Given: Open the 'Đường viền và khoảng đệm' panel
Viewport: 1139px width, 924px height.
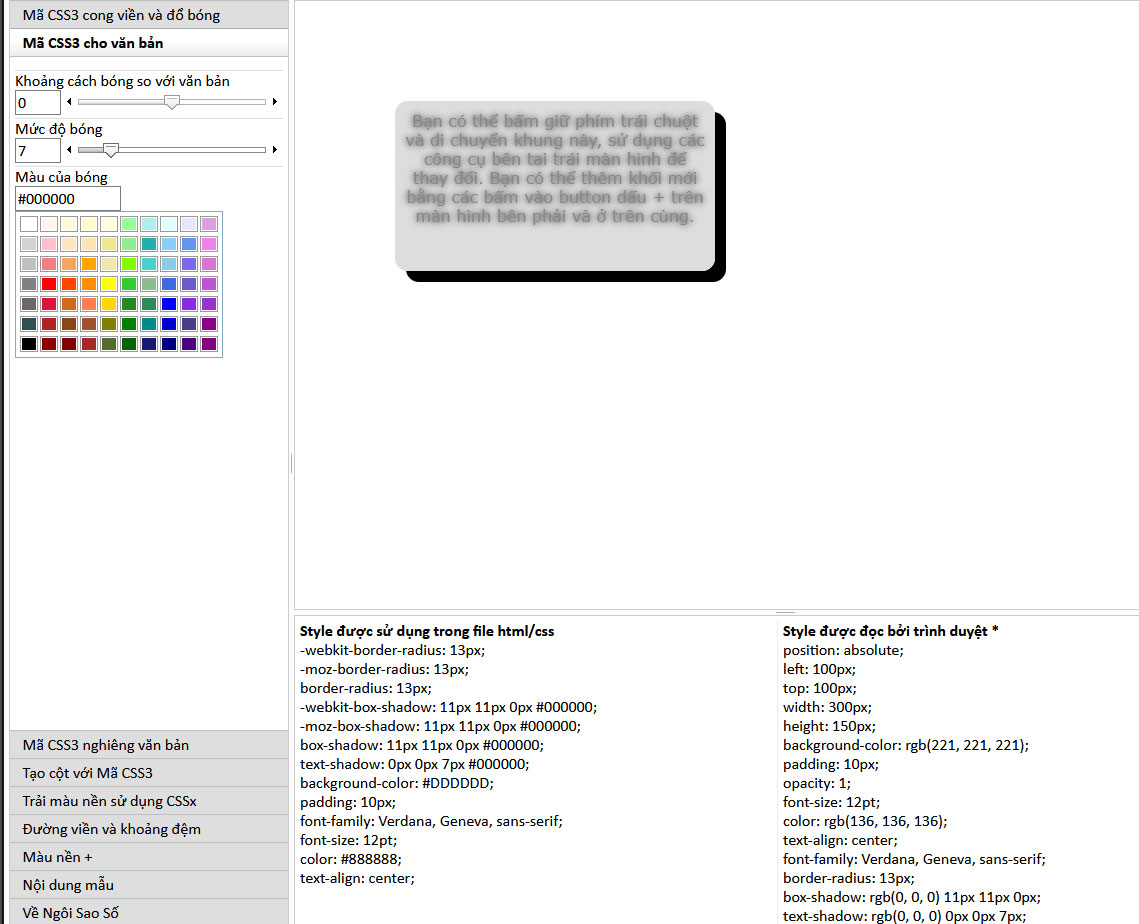Looking at the screenshot, I should (x=149, y=829).
